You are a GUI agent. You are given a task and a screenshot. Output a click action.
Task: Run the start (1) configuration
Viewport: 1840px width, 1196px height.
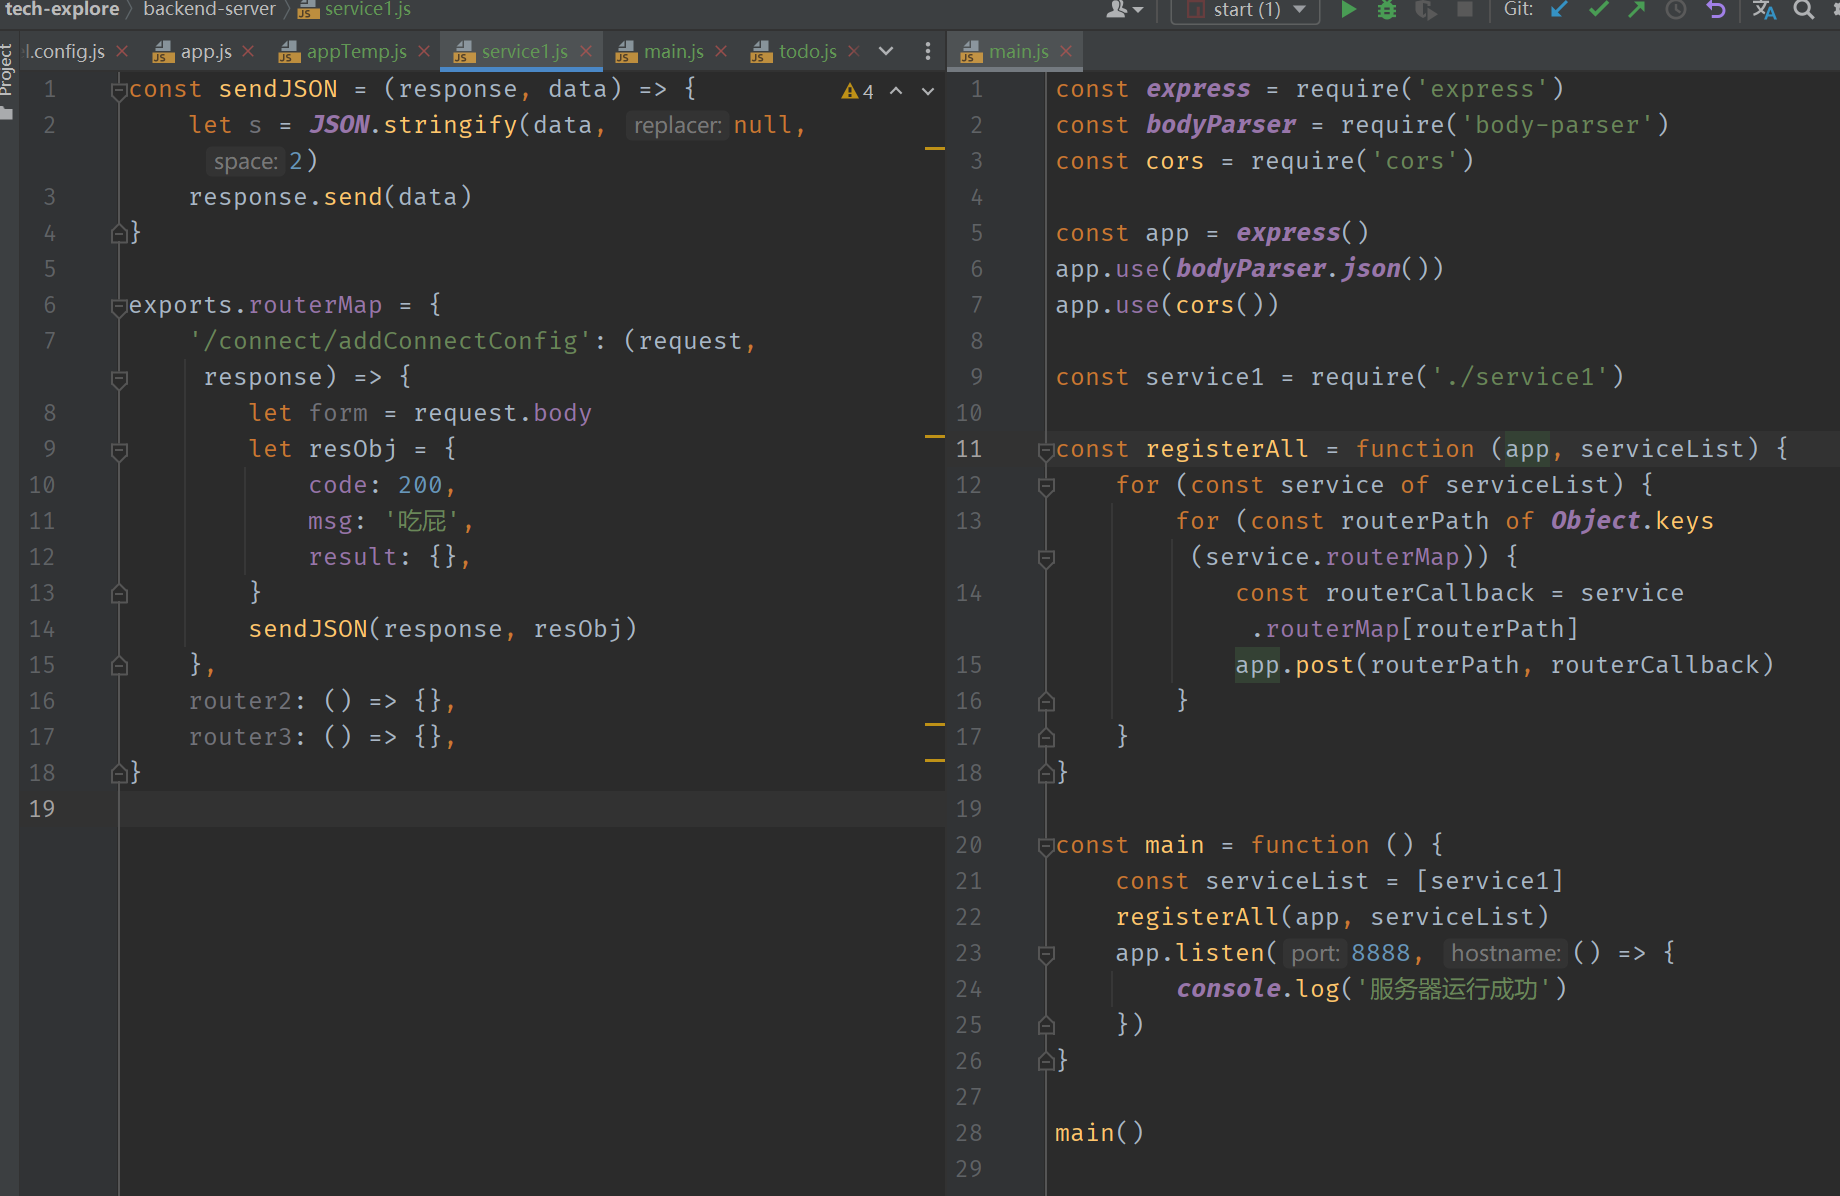pyautogui.click(x=1348, y=10)
